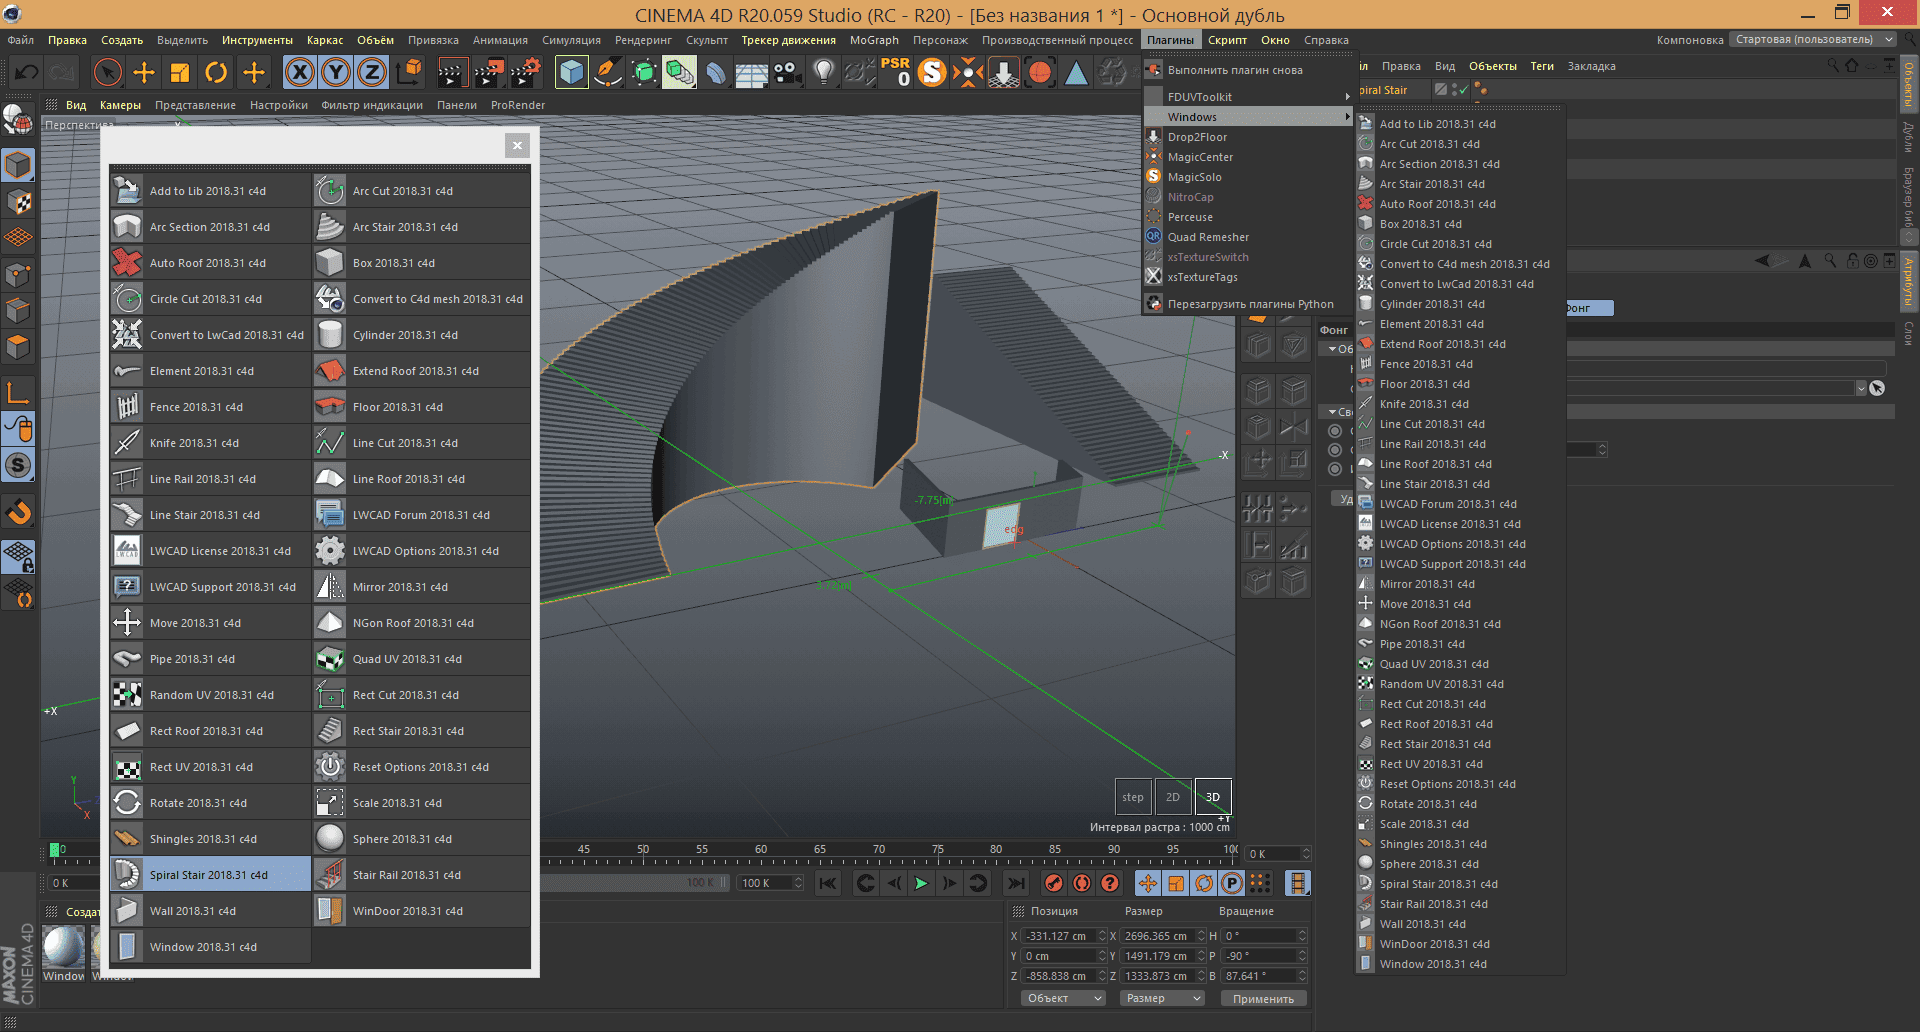The image size is (1920, 1032).
Task: Click Quad Remesher in Plugins menu
Action: click(x=1248, y=237)
